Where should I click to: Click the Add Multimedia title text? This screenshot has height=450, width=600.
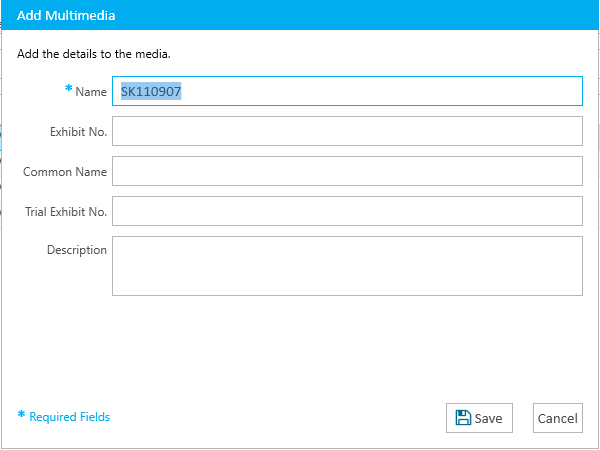[66, 16]
